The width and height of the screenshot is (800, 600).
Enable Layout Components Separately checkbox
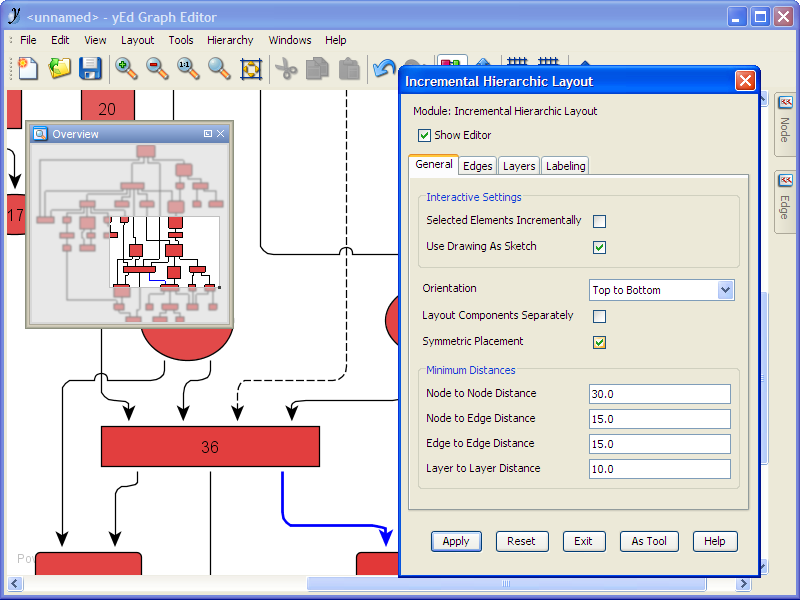[x=599, y=316]
